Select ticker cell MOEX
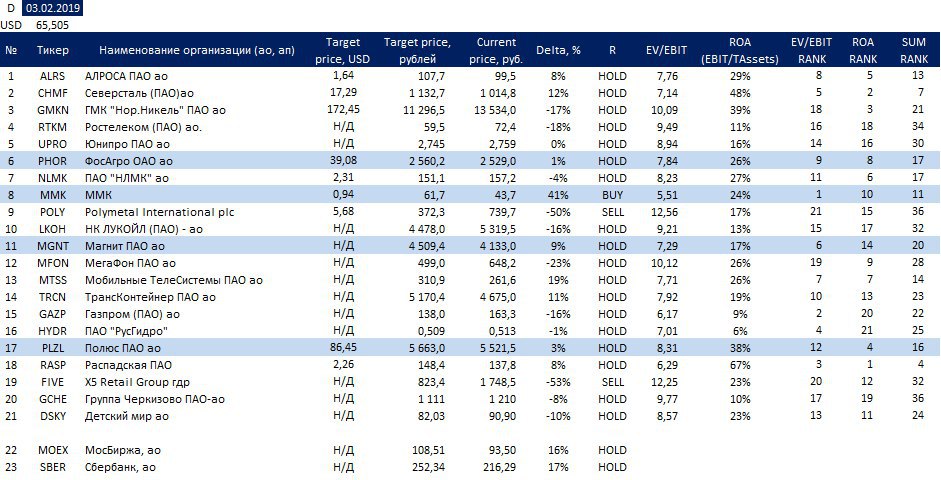The image size is (941, 480). click(53, 451)
